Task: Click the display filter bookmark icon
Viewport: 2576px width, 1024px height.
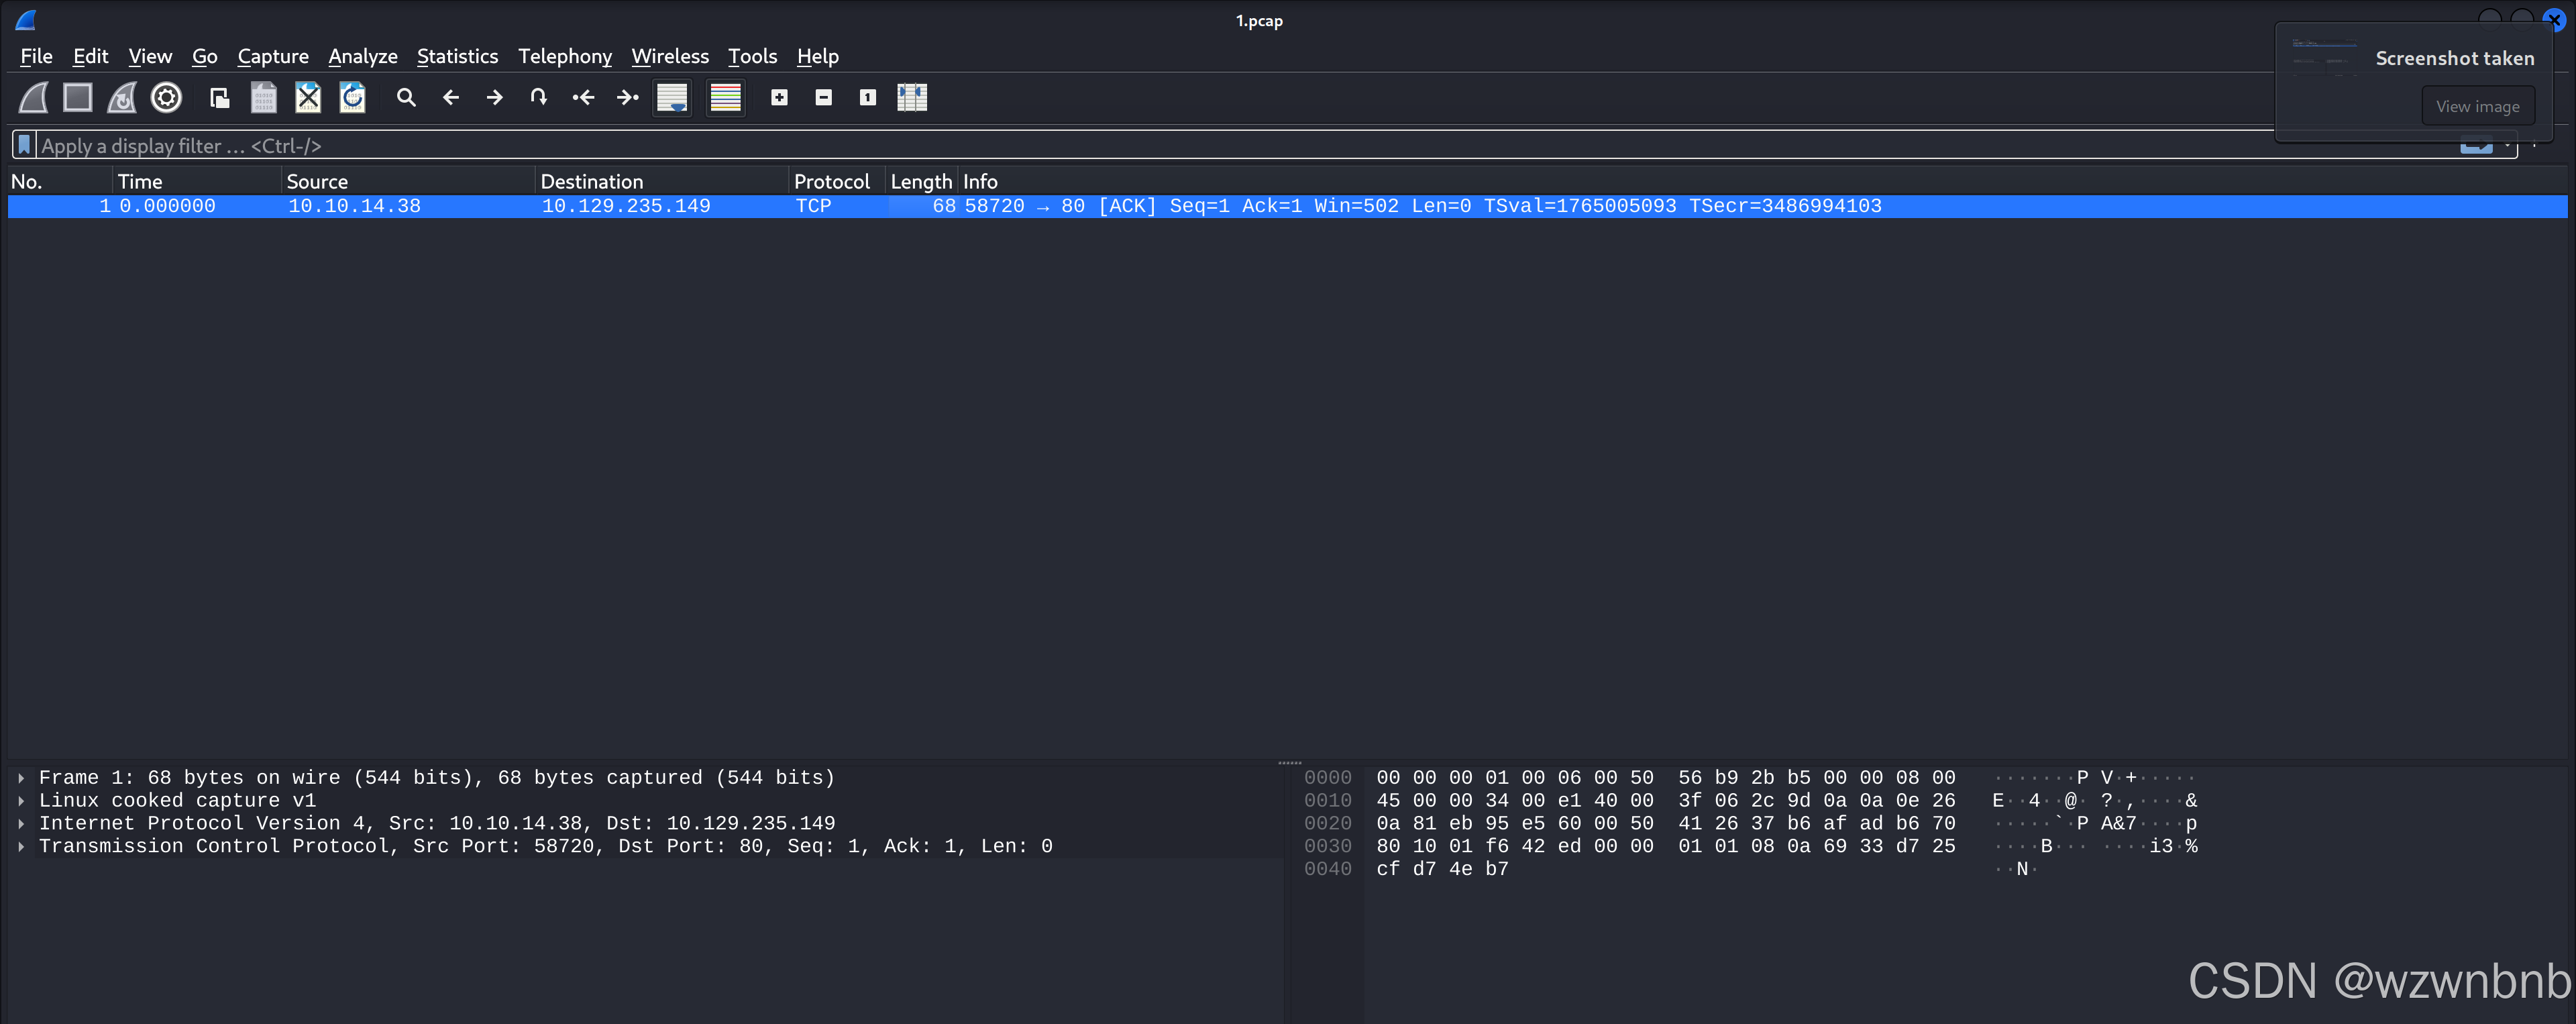Action: point(25,145)
